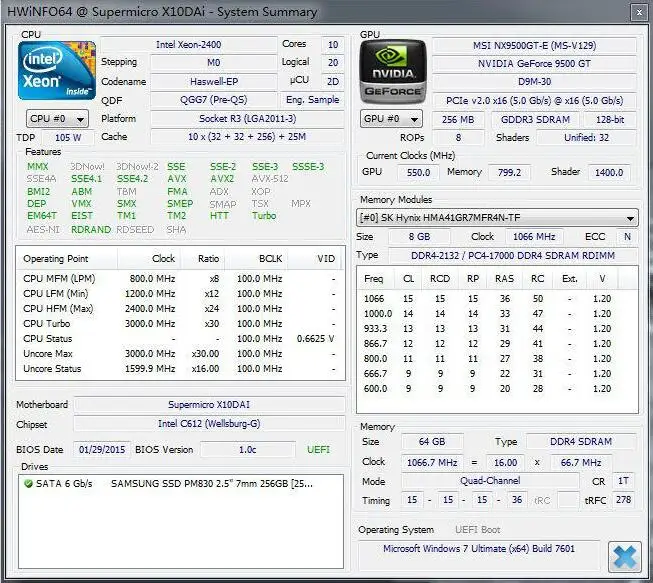This screenshot has height=583, width=653.
Task: Click the 105 W TDP value
Action: pos(67,137)
